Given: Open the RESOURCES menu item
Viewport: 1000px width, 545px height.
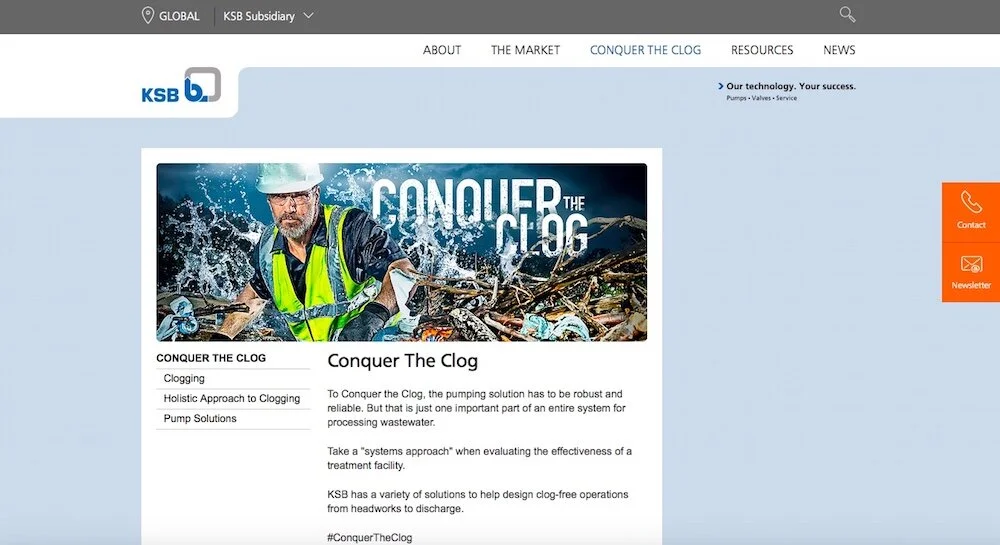Looking at the screenshot, I should tap(762, 50).
